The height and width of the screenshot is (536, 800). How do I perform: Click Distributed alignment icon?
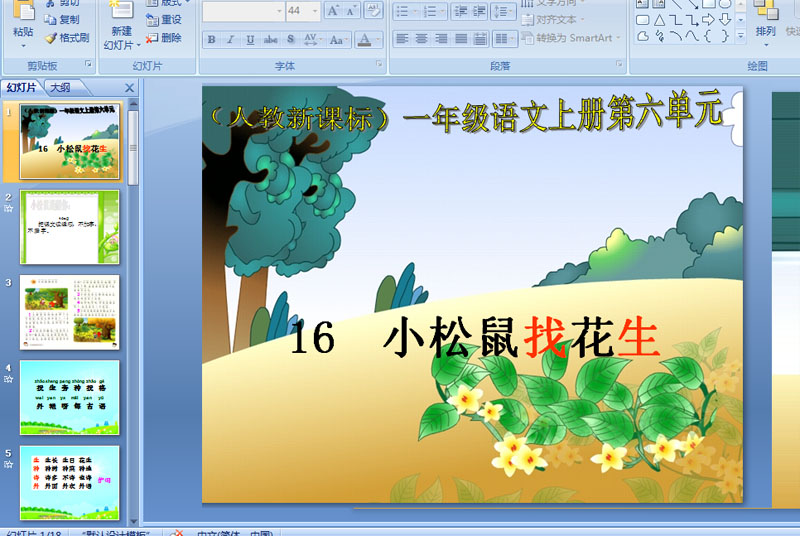pyautogui.click(x=480, y=39)
